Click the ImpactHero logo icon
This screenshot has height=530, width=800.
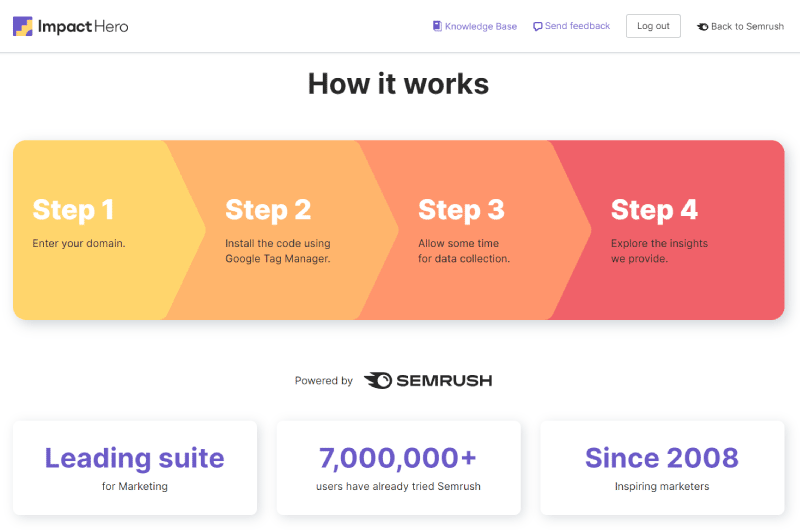pos(22,26)
